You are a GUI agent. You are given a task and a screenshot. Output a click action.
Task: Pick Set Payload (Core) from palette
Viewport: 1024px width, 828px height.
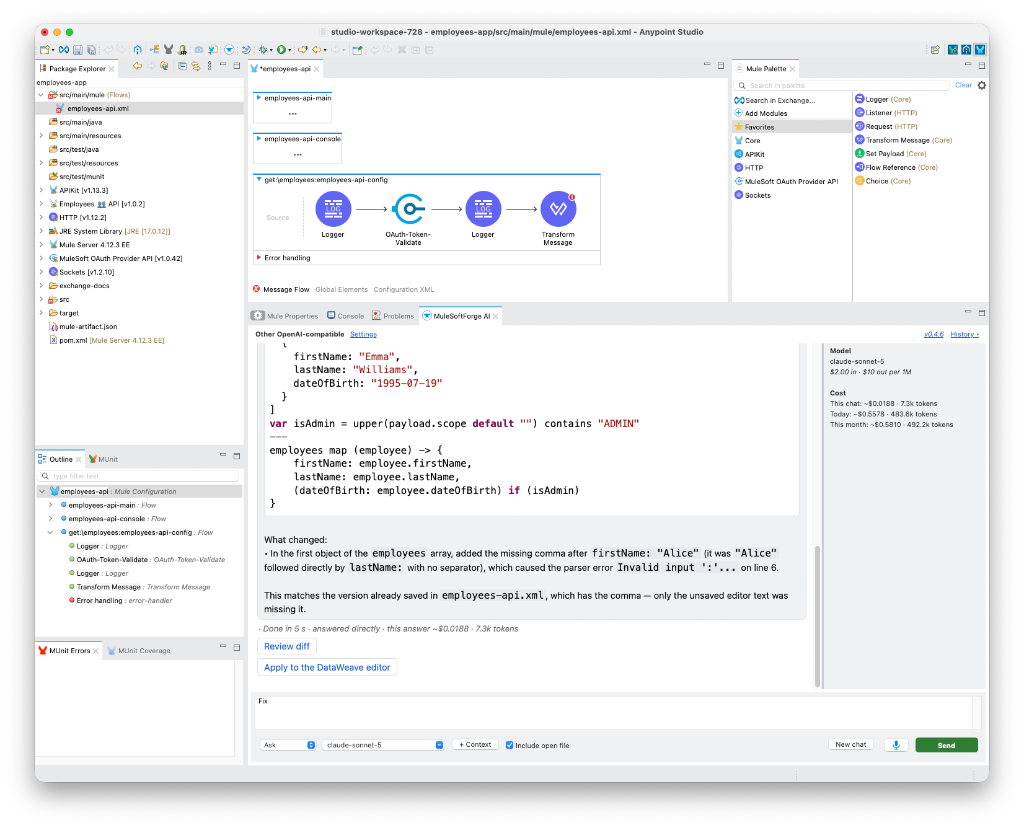tap(891, 154)
